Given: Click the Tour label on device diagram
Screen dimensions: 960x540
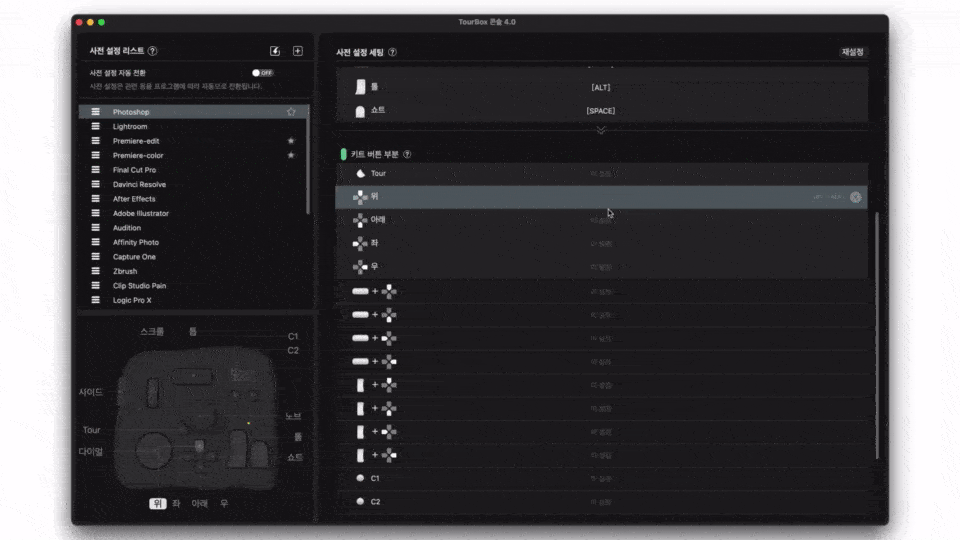Looking at the screenshot, I should pos(92,430).
